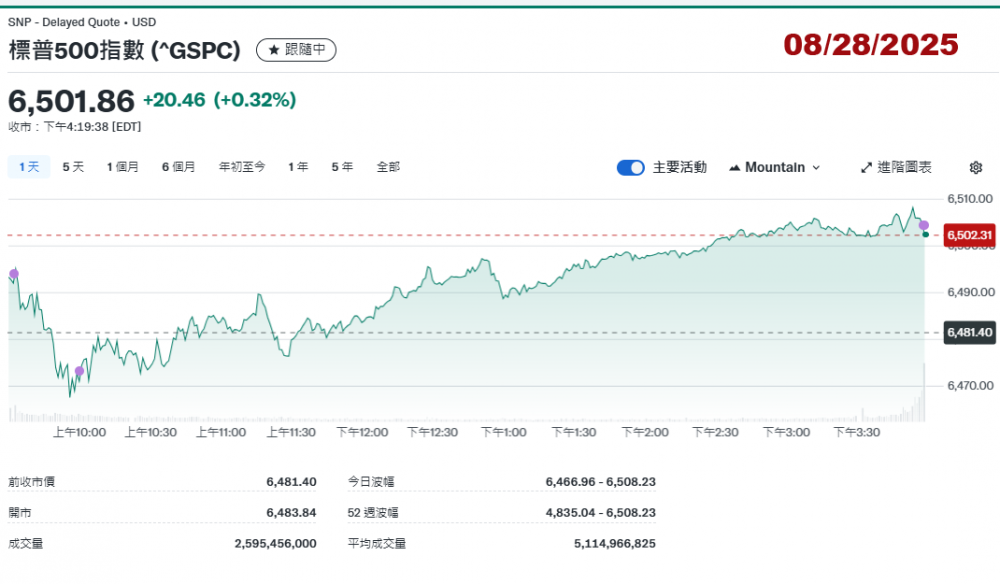
Task: Click the 6,502.31 current price label
Action: click(x=969, y=236)
